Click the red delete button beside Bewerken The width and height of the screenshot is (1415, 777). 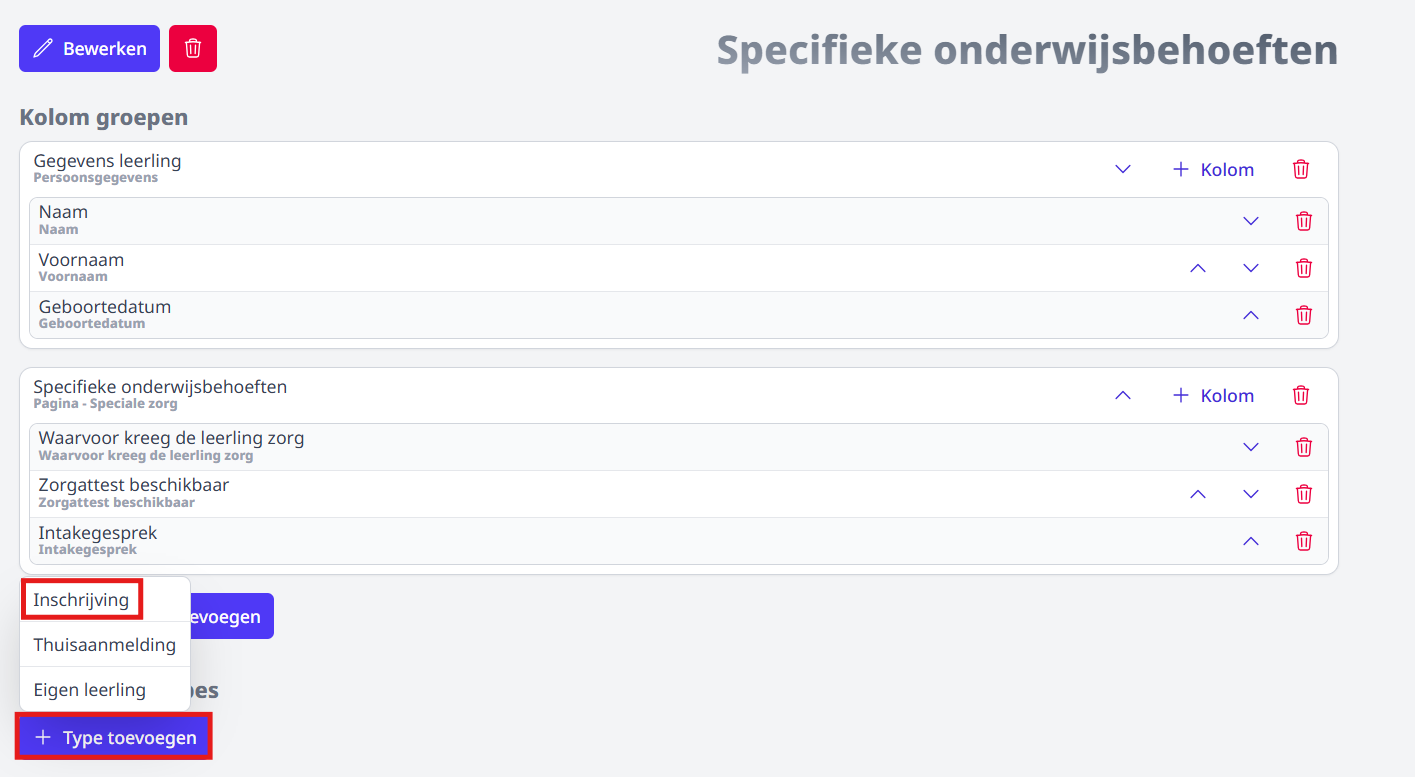193,48
